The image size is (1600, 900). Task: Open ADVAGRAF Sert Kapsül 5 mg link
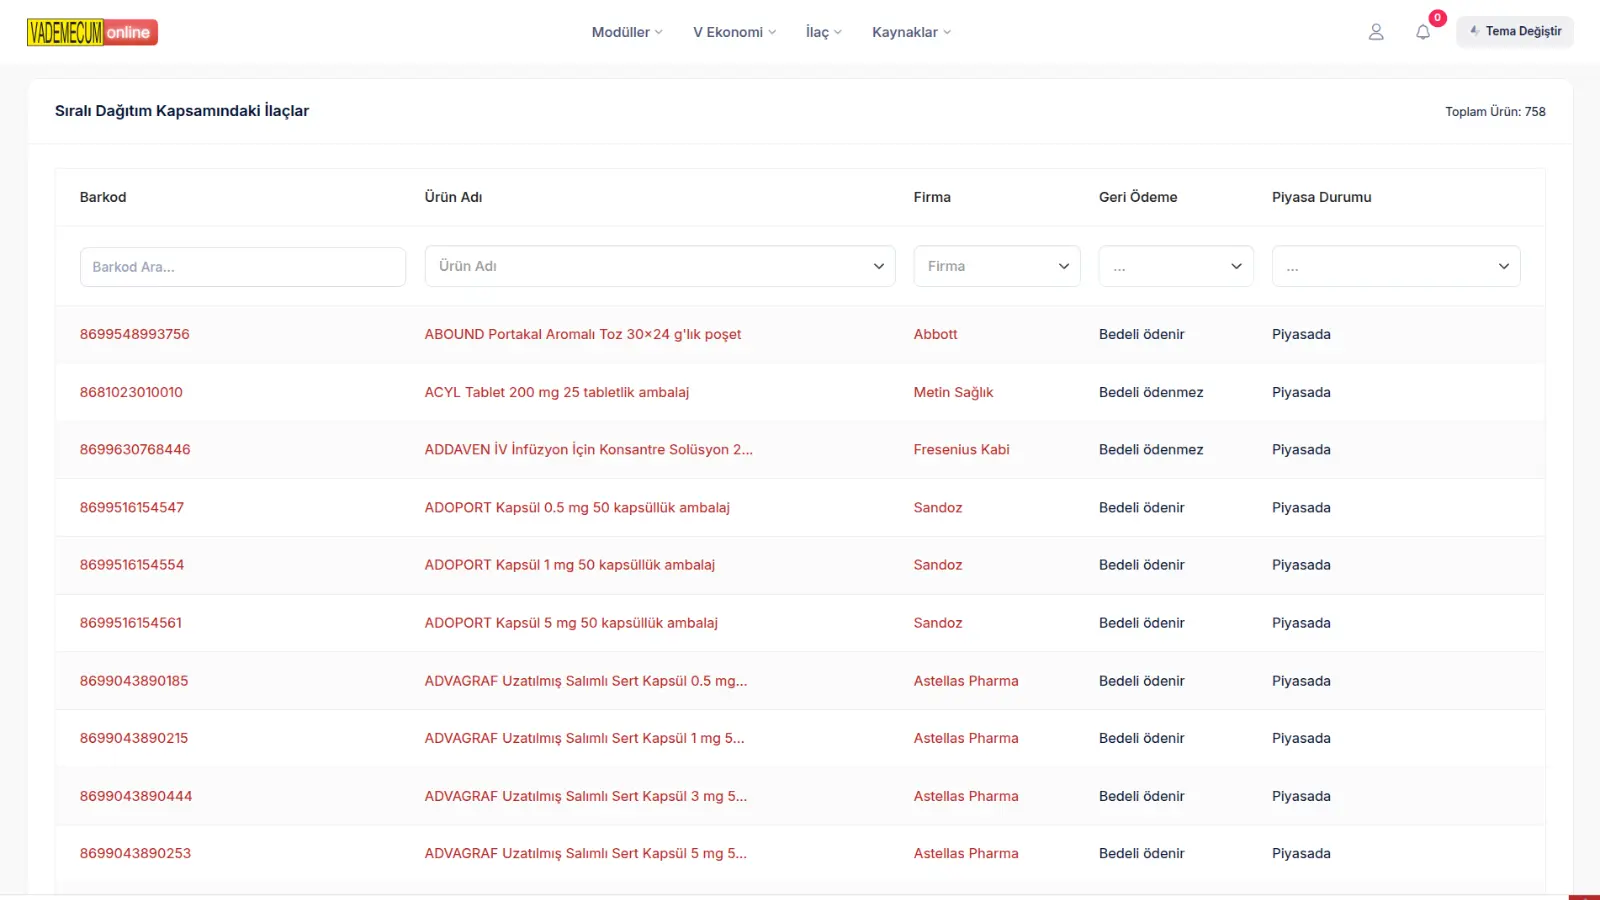coord(586,853)
